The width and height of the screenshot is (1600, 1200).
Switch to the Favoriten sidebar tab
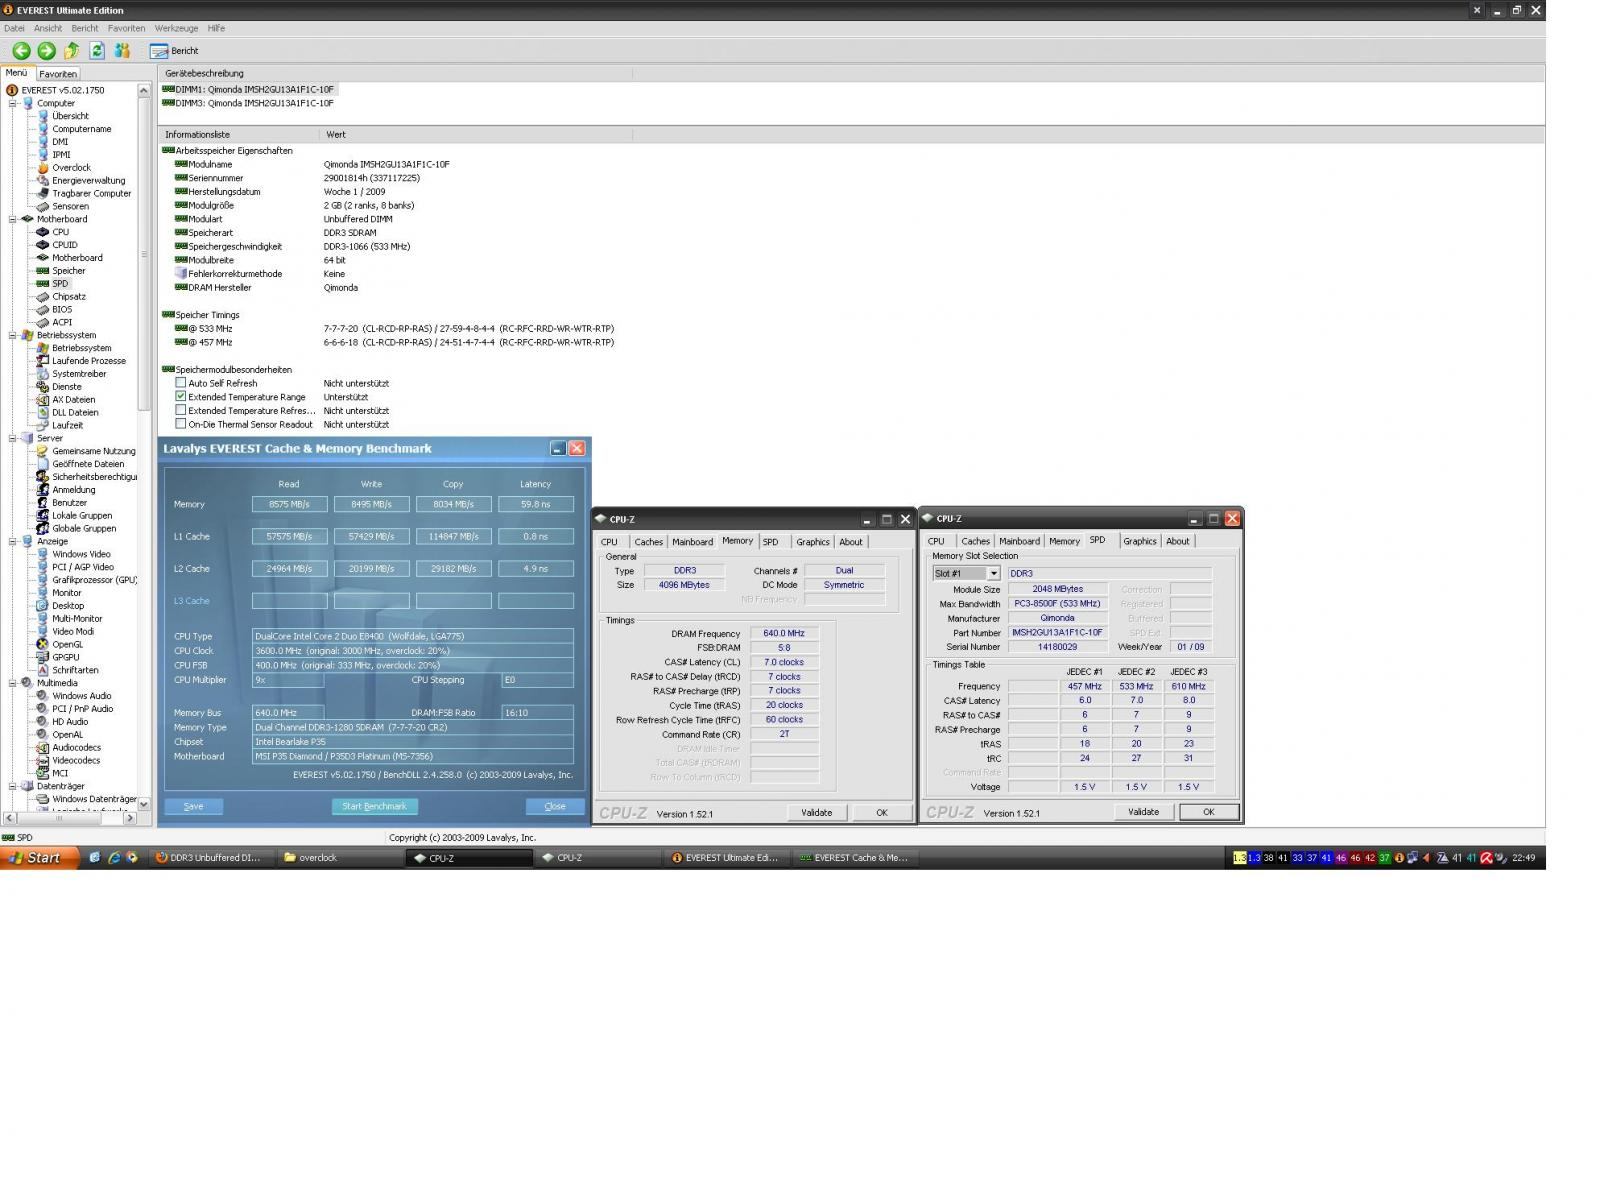pyautogui.click(x=58, y=74)
